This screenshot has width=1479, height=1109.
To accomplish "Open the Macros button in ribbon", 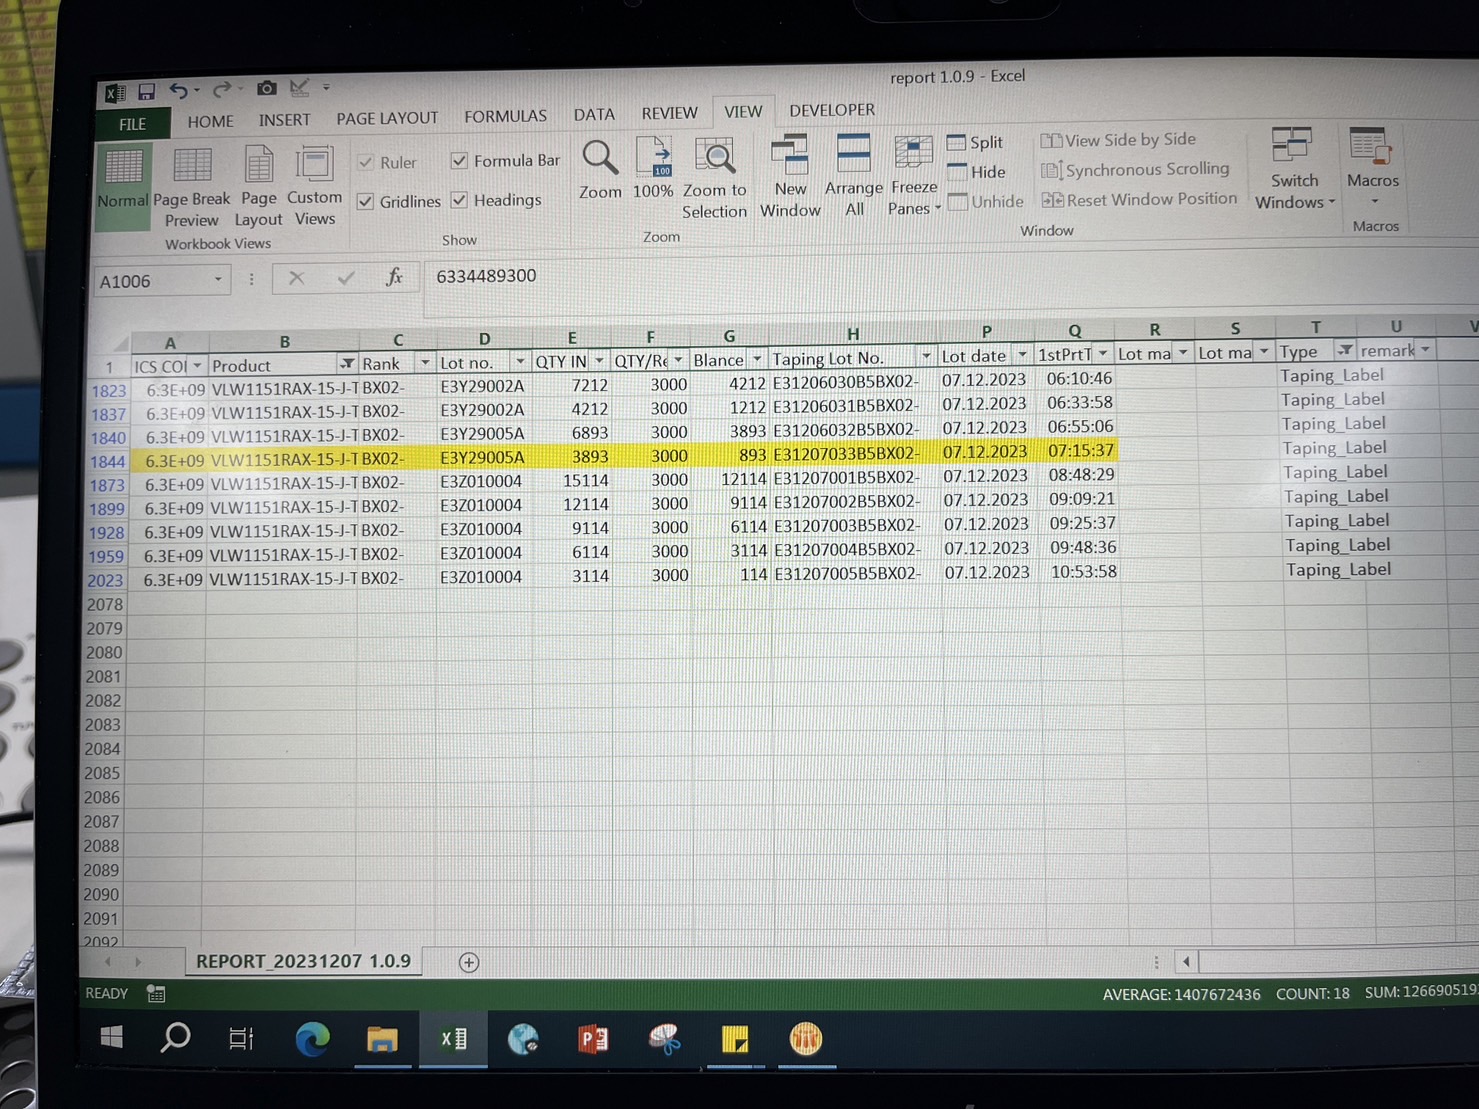I will pos(1372,150).
